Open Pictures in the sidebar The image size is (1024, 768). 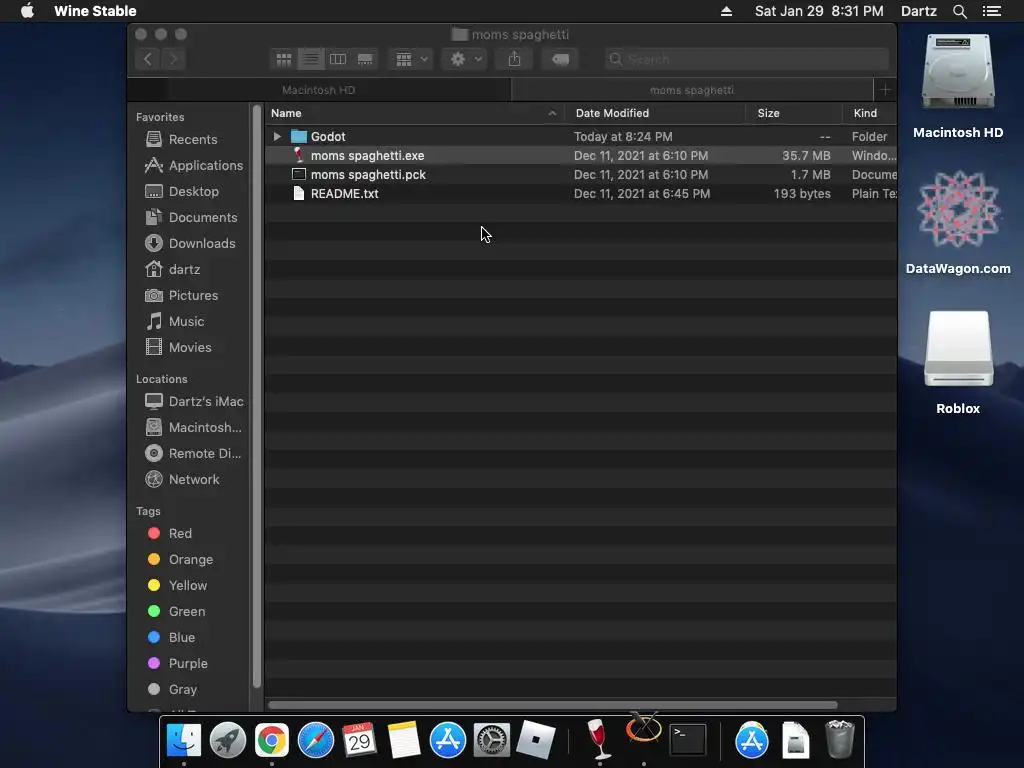pos(193,295)
